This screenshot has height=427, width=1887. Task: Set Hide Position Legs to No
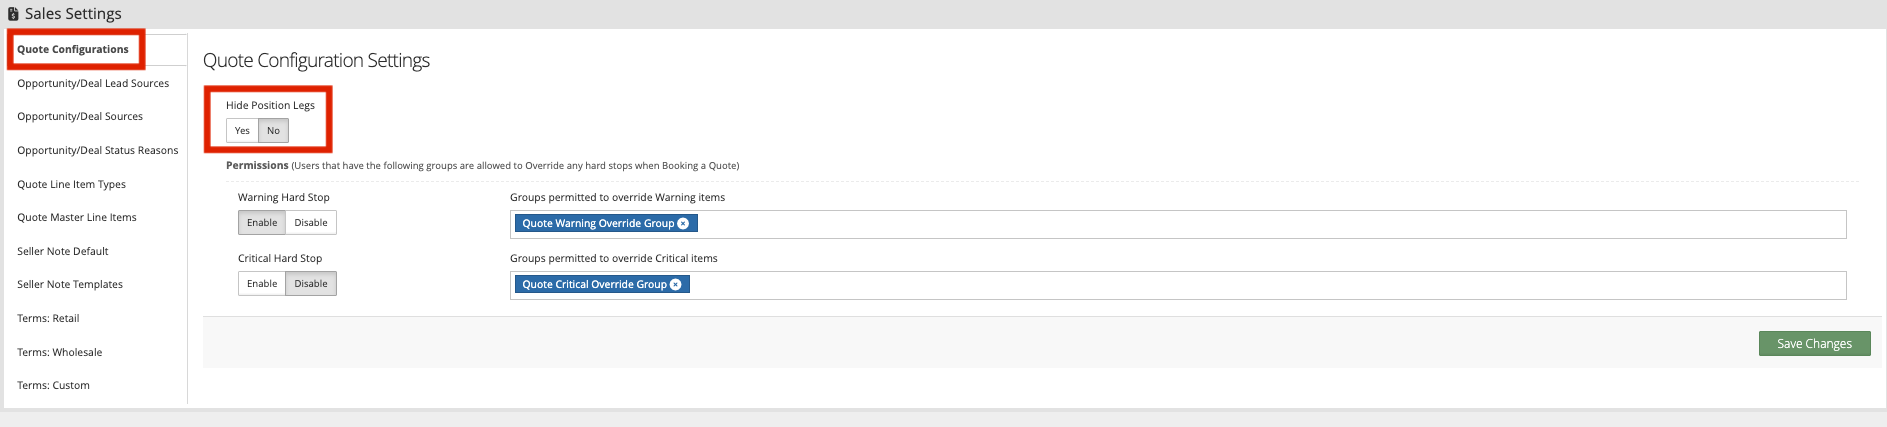274,131
